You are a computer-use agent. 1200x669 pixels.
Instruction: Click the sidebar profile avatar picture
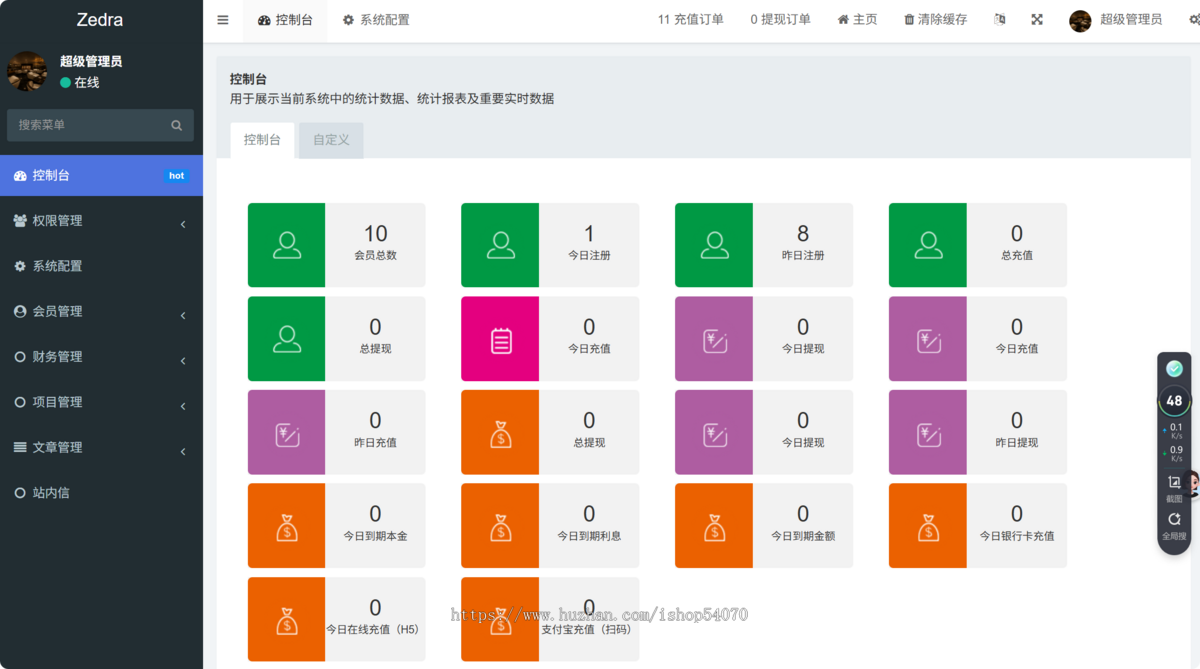(x=27, y=71)
